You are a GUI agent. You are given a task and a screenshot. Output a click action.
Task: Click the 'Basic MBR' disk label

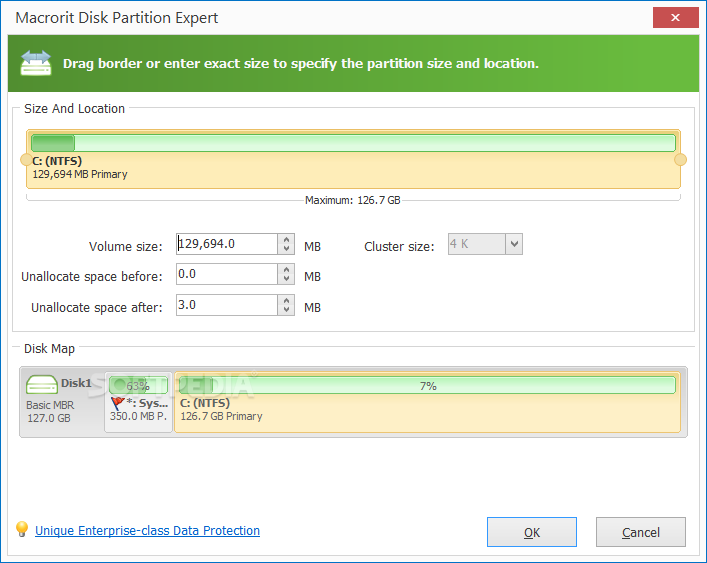pyautogui.click(x=50, y=405)
